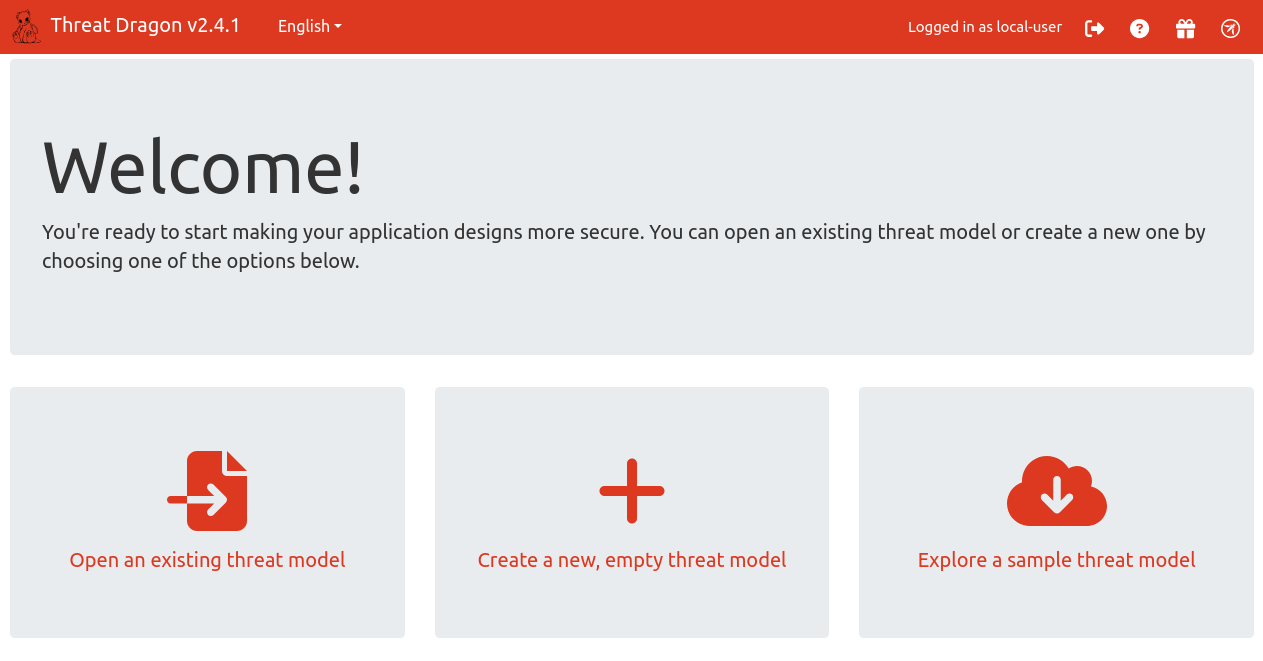The image size is (1263, 661).
Task: Click the file import arrow icon
Action: [x=208, y=491]
